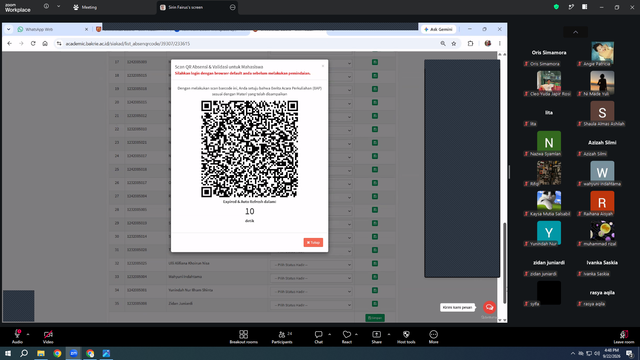640x360 pixels.
Task: Click the Kirim kami pesan label
Action: (x=458, y=307)
